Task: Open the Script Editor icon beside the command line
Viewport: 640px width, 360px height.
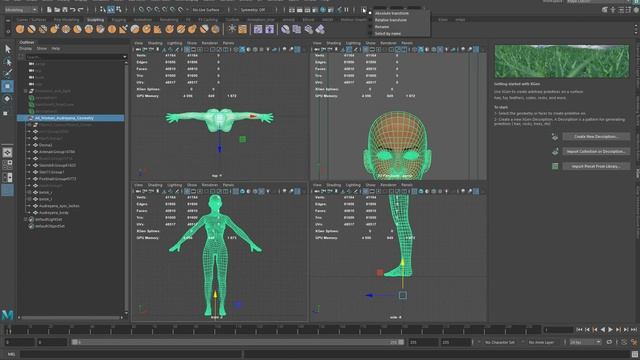Action: (635, 354)
